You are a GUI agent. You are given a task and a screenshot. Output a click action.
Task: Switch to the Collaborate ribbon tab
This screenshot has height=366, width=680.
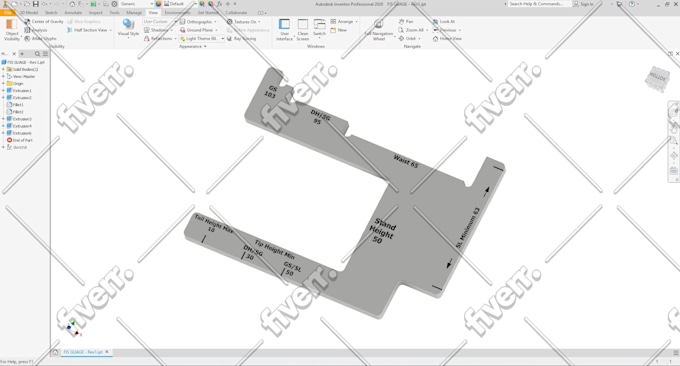pyautogui.click(x=236, y=13)
